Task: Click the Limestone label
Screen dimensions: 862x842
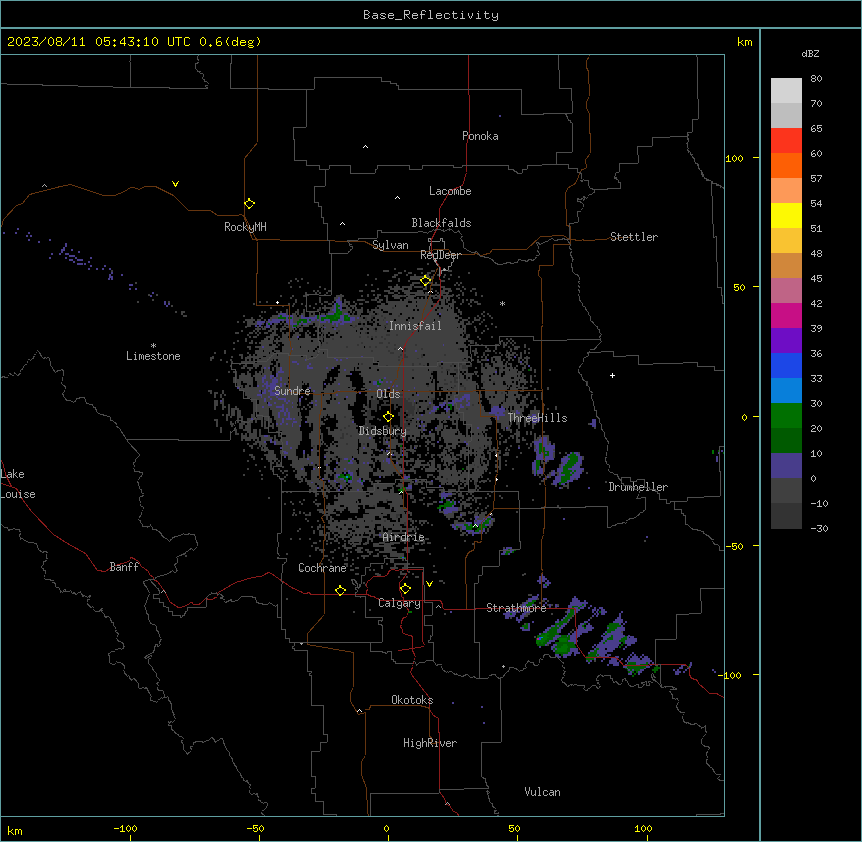Action: coord(153,356)
